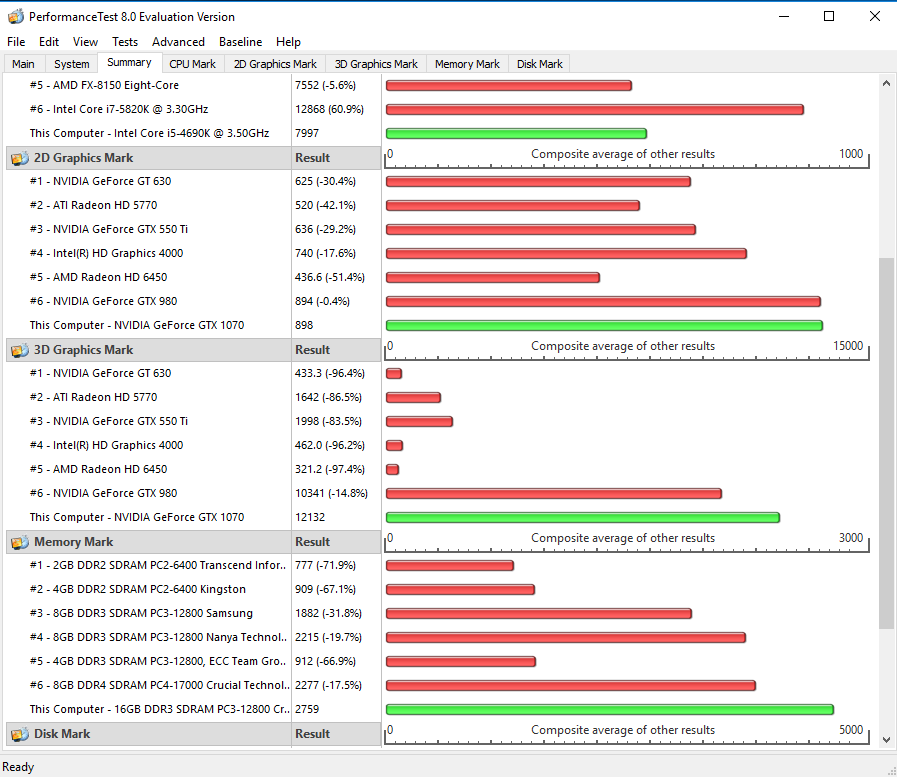The width and height of the screenshot is (897, 777).
Task: Click the Ready status bar text
Action: 18,767
